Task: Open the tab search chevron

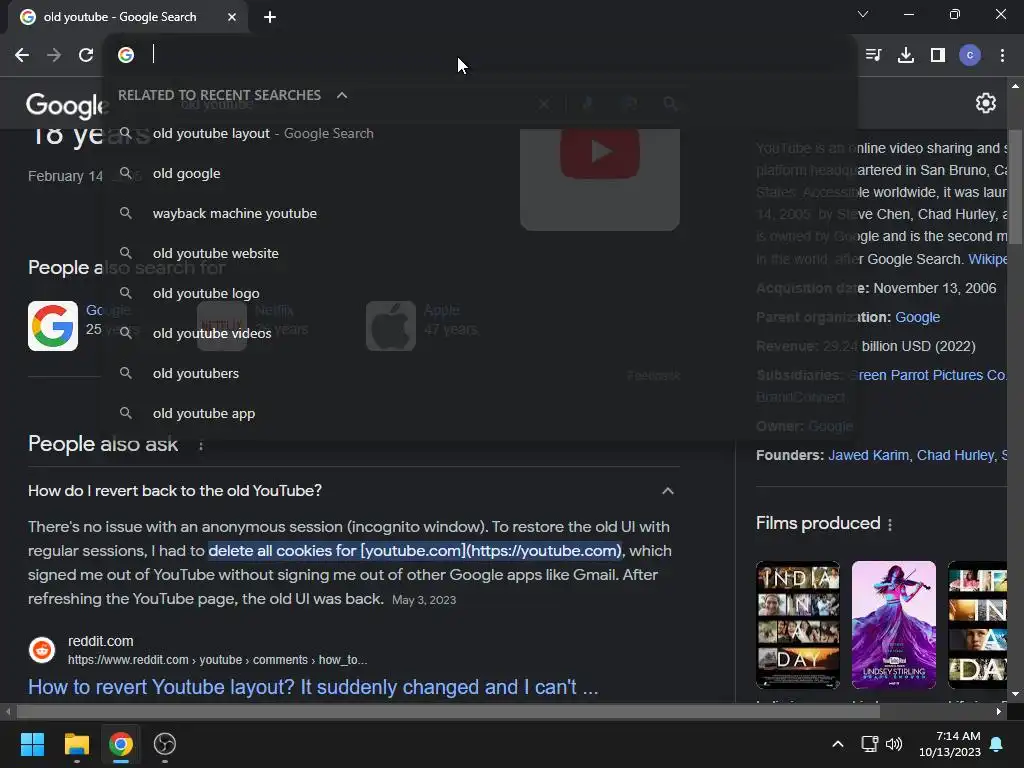Action: 863,14
